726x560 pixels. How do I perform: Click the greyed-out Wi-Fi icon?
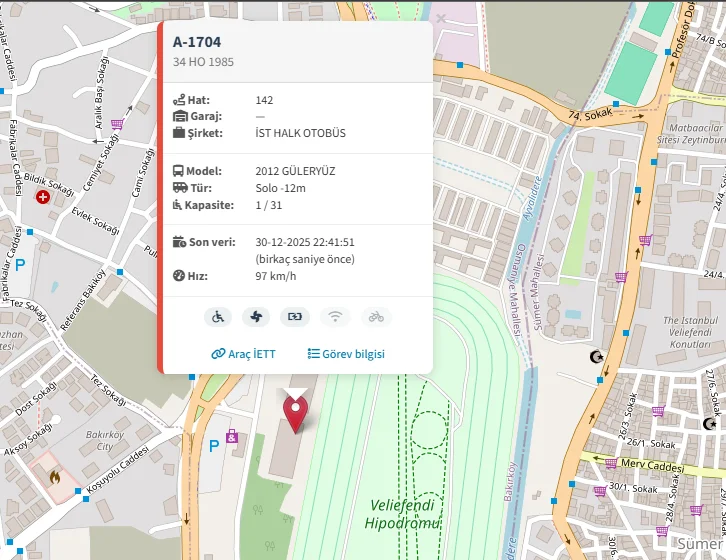tap(336, 317)
